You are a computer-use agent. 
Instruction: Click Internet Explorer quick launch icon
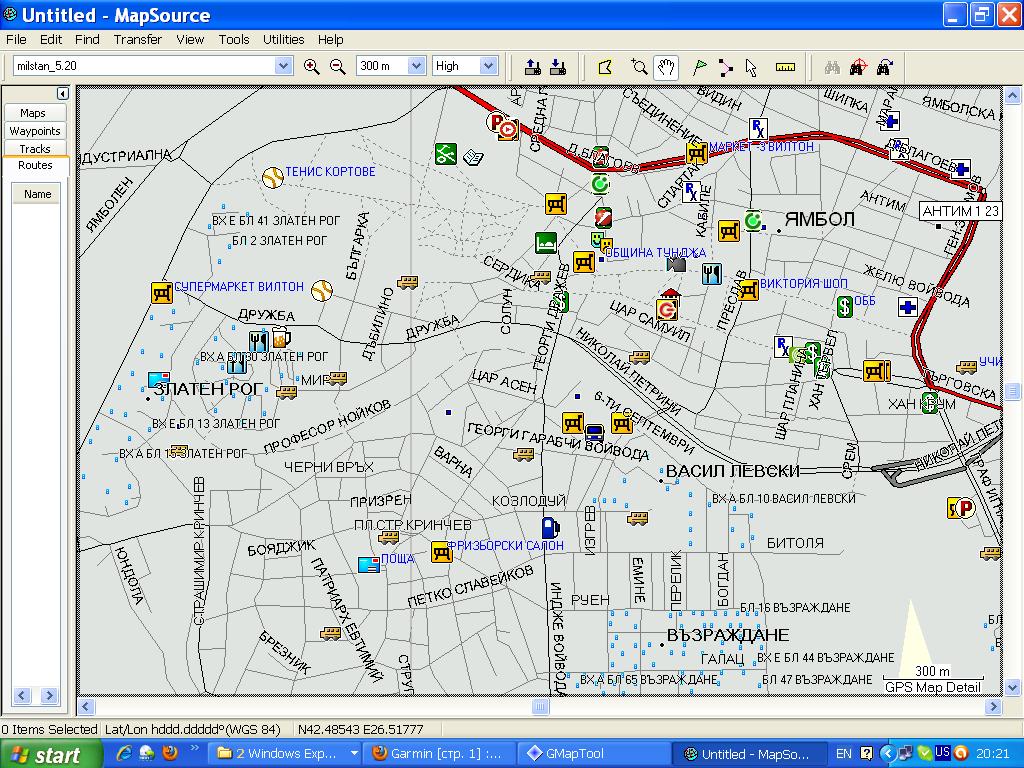tap(123, 753)
